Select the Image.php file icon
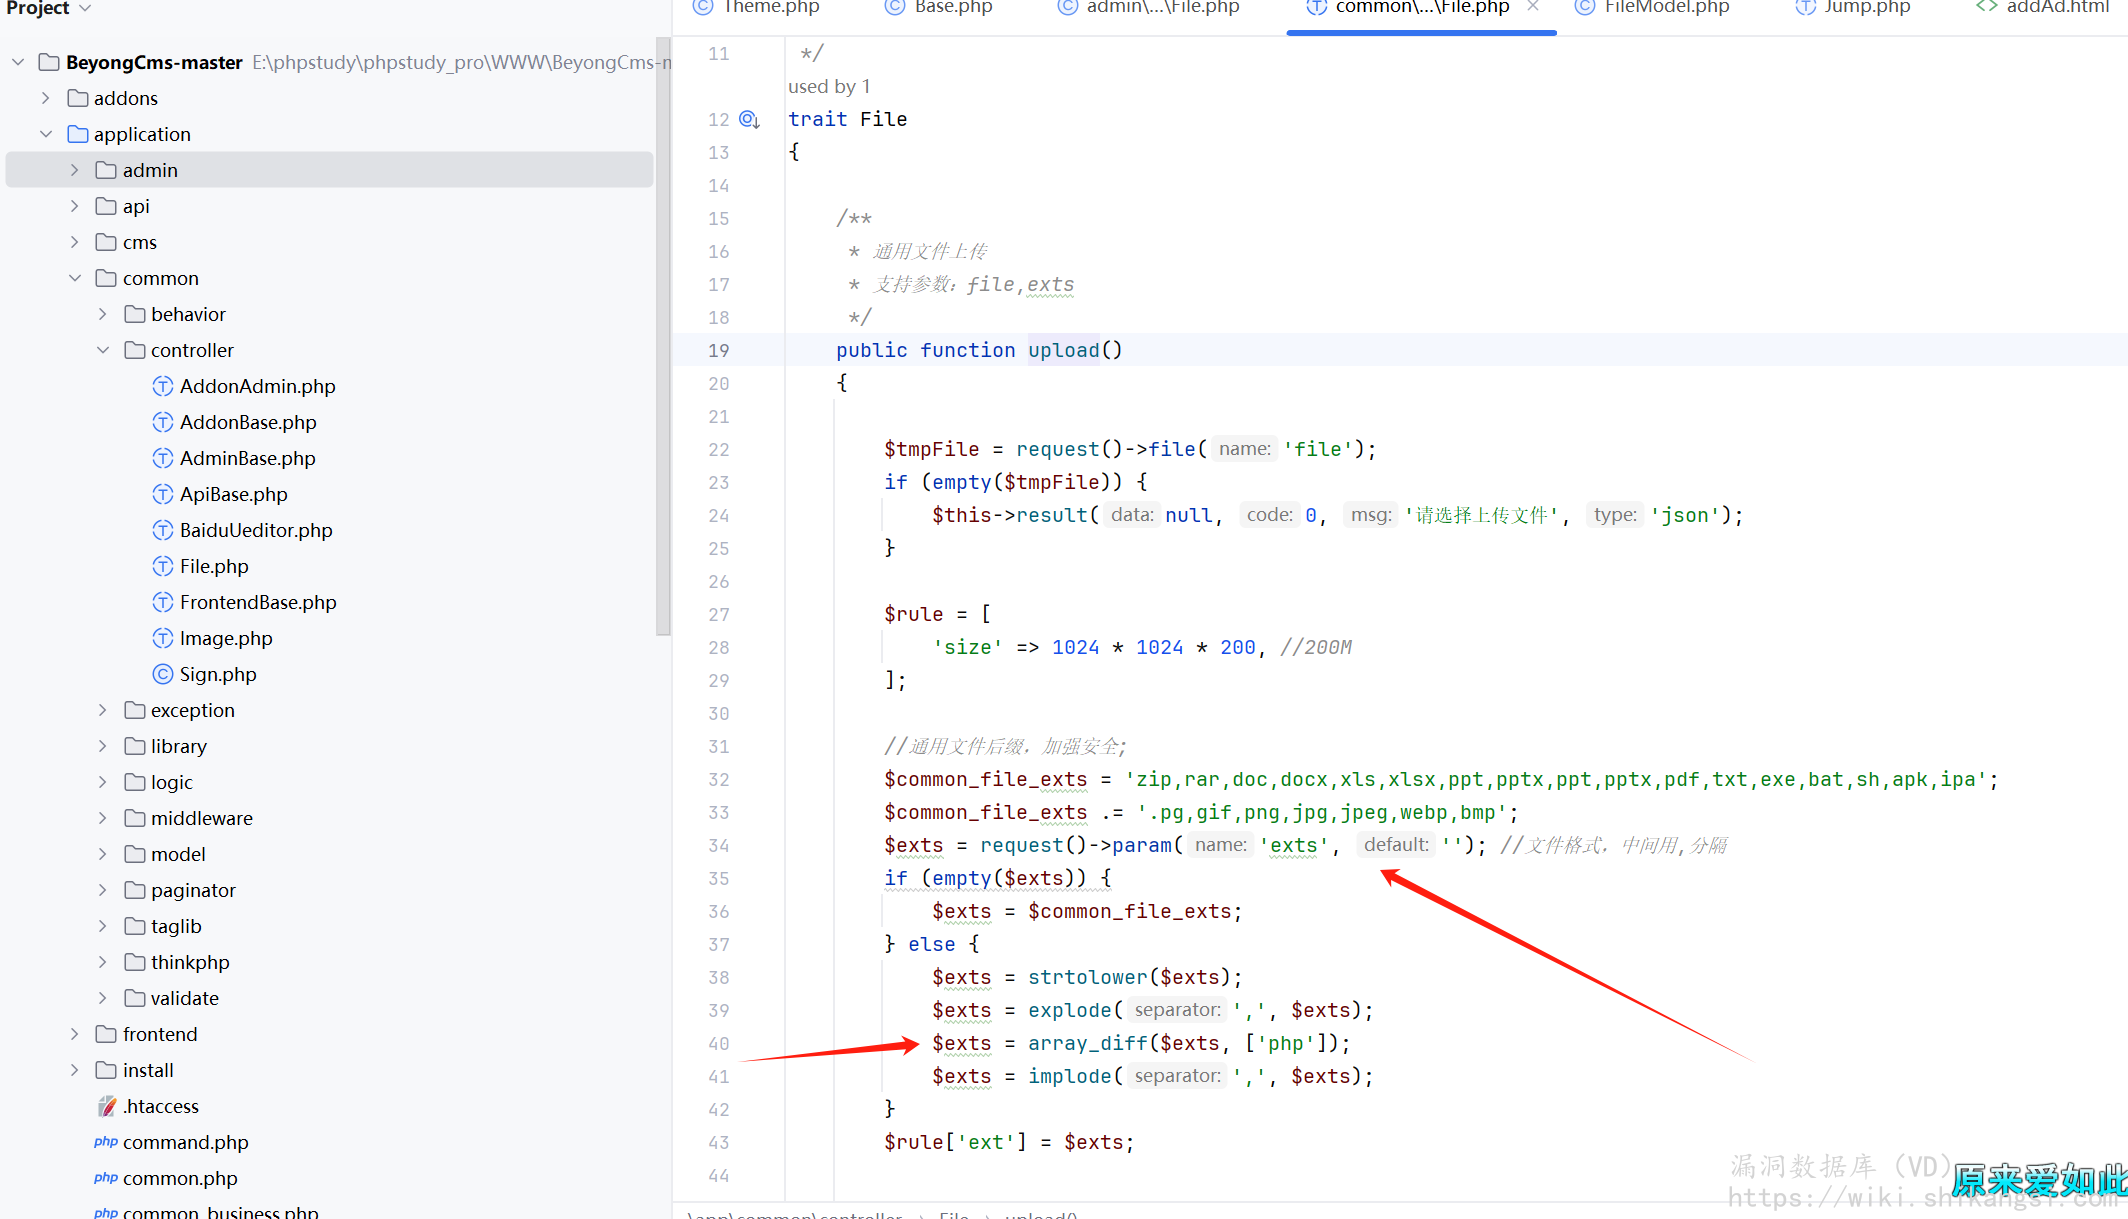Screen dimensions: 2128x1219 pyautogui.click(x=163, y=638)
